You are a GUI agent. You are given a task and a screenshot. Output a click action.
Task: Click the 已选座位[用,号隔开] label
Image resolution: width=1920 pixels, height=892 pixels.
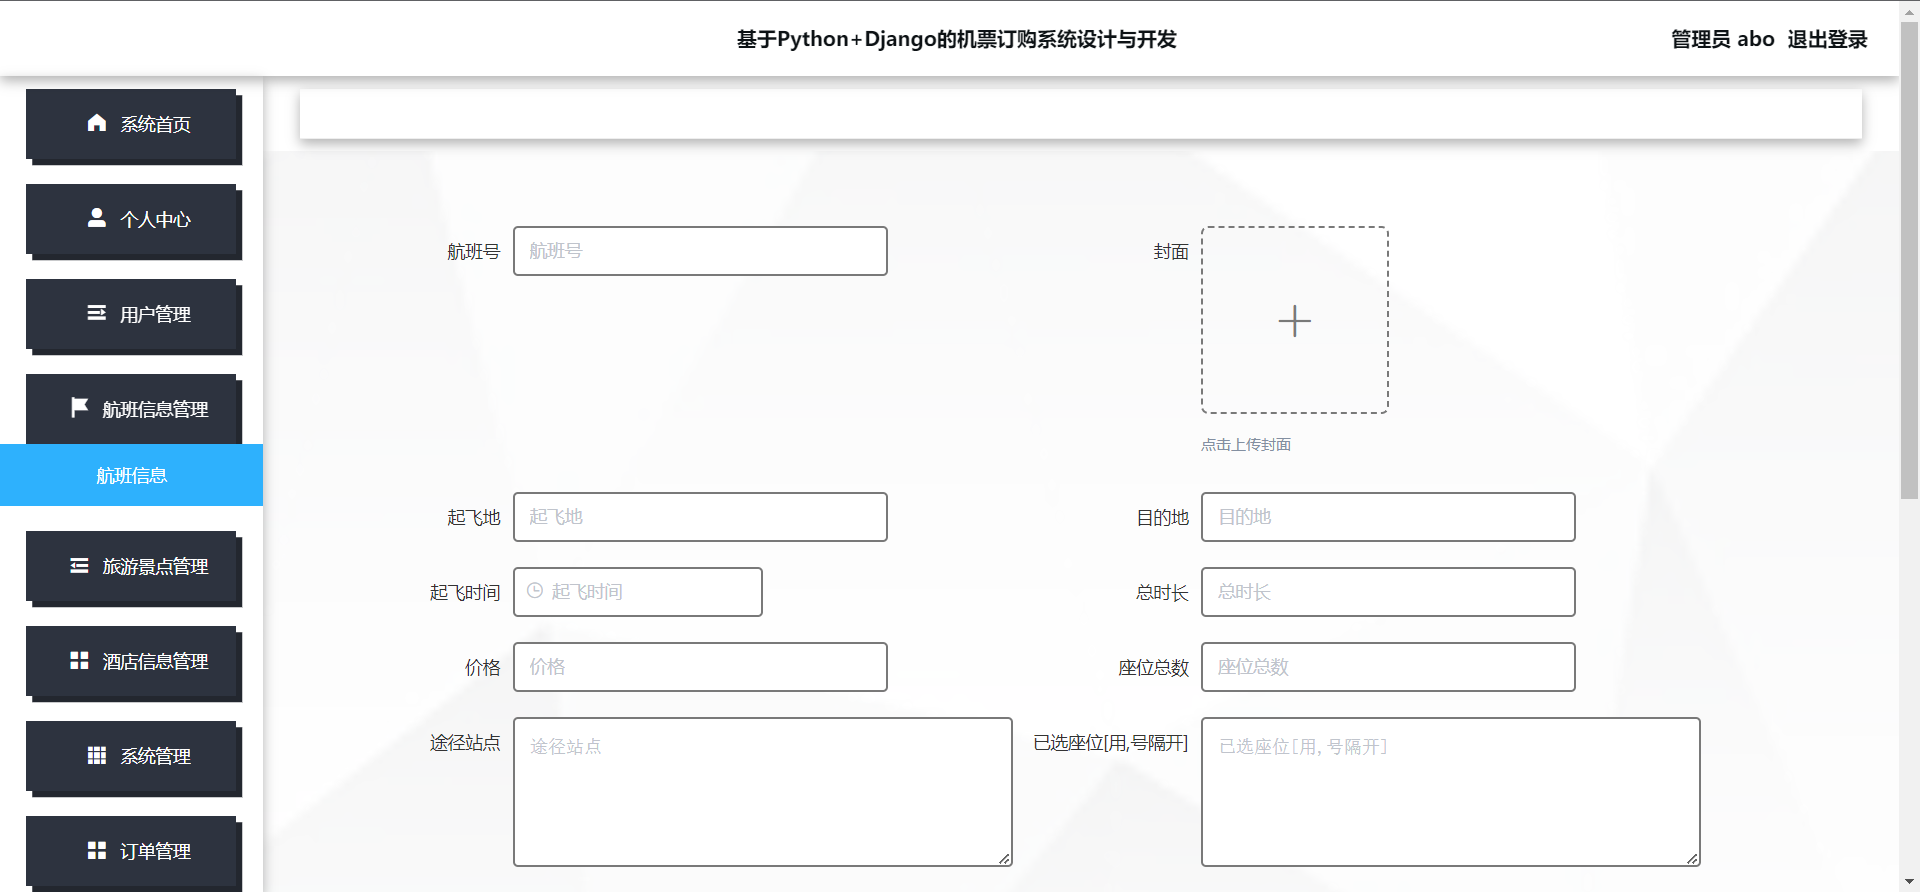[1111, 743]
